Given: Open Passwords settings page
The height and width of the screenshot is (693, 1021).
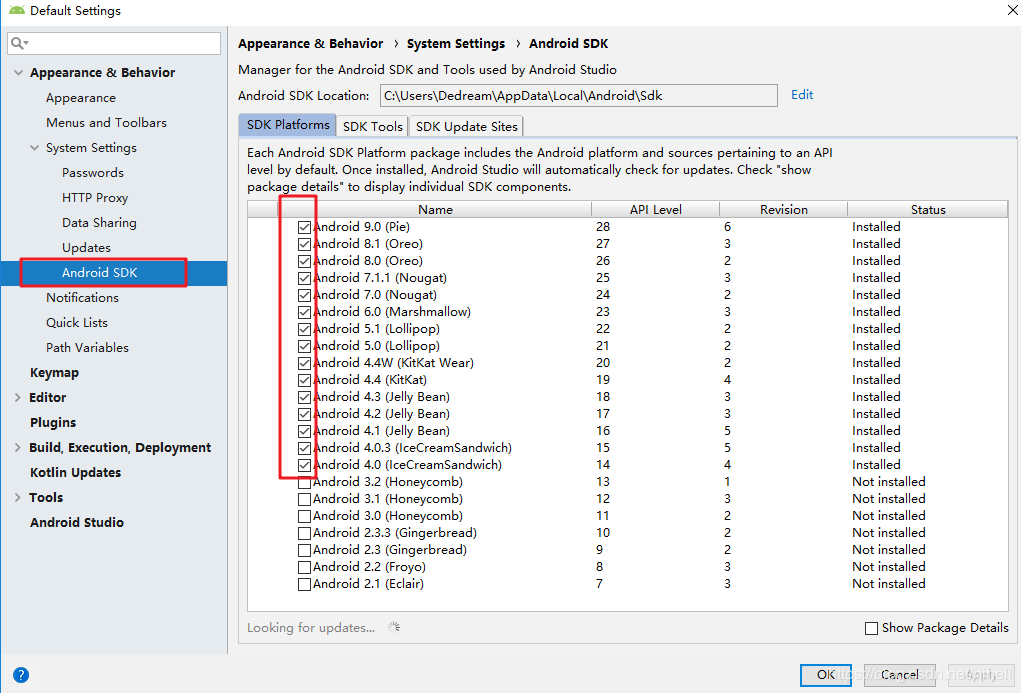Looking at the screenshot, I should (x=92, y=173).
